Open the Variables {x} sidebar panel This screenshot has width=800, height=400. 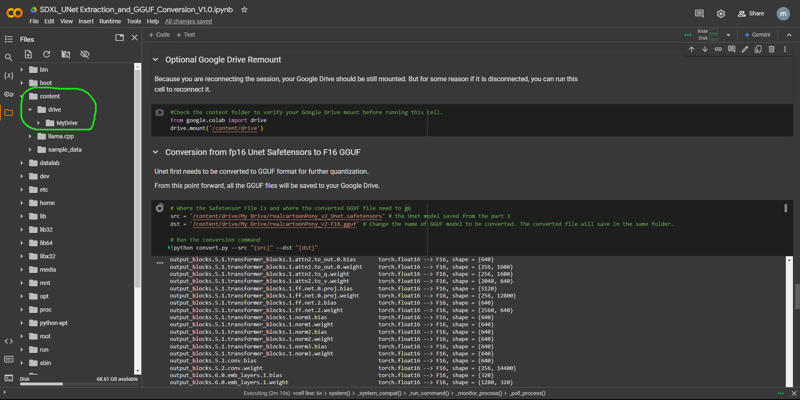pos(9,75)
